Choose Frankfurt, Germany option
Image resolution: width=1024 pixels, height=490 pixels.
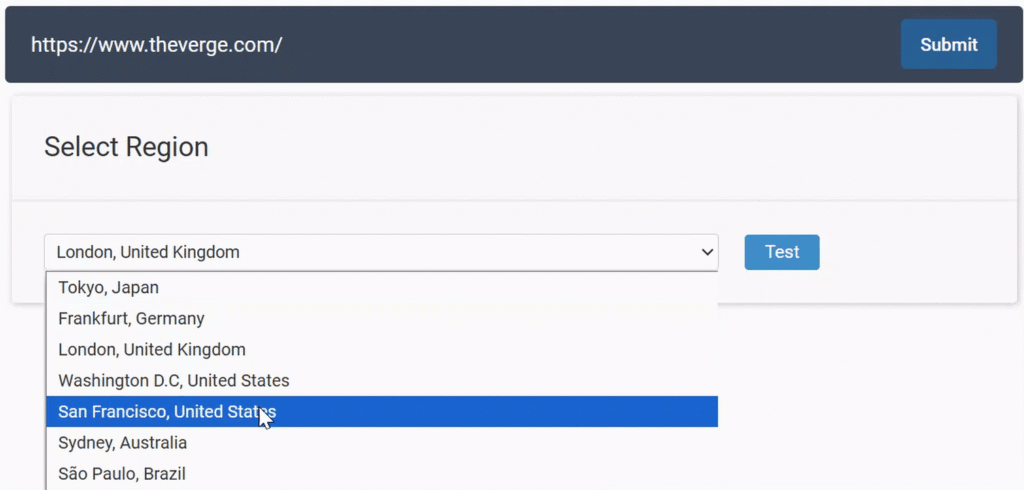point(131,319)
